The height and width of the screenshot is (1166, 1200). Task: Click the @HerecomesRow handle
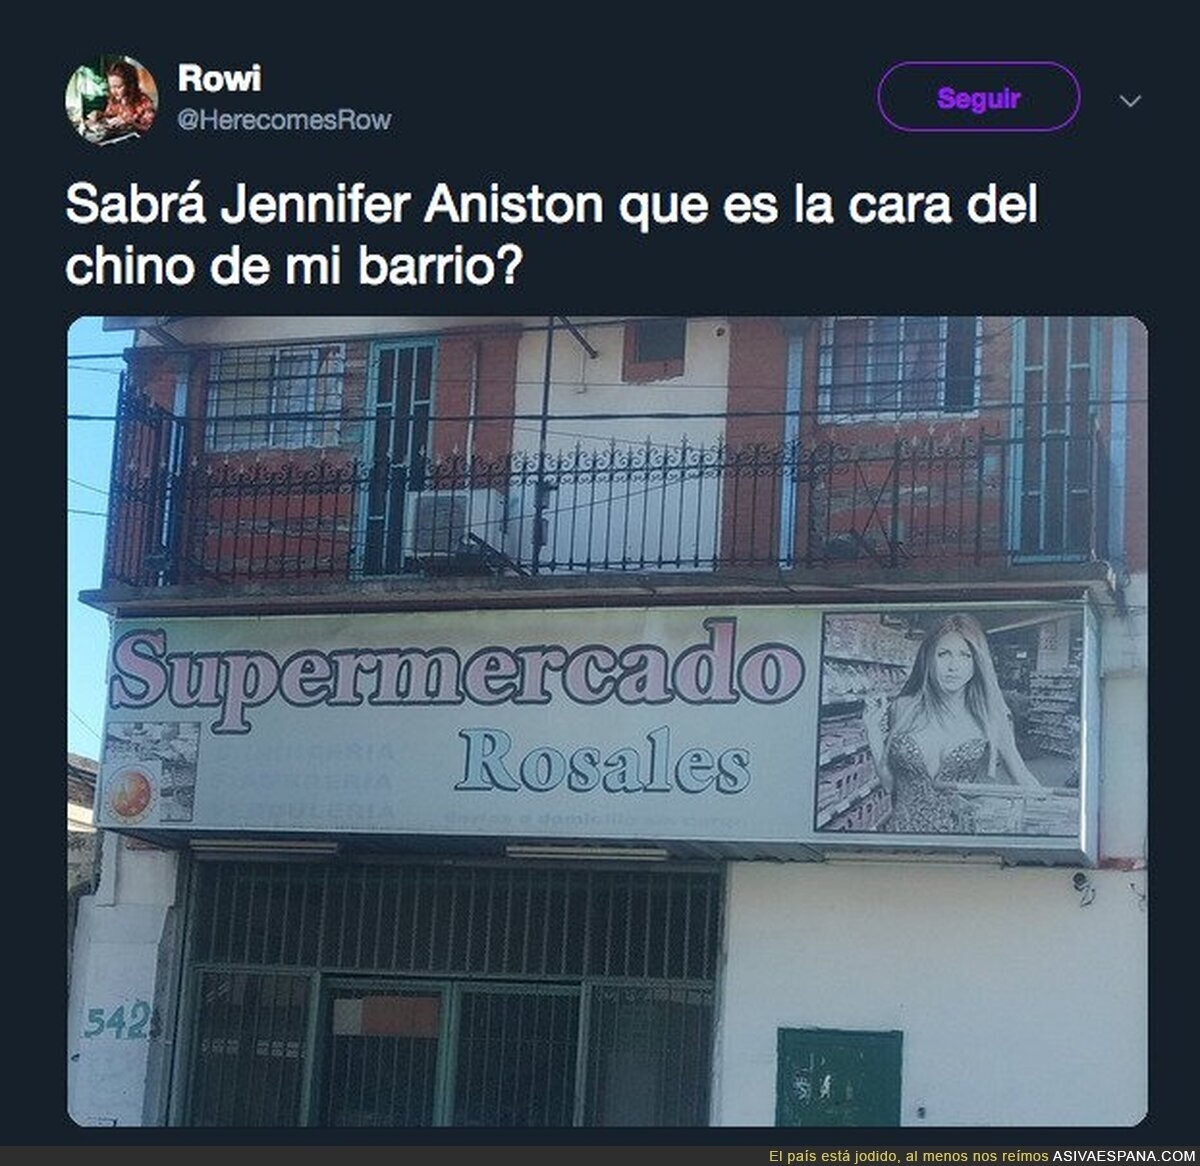[x=283, y=120]
